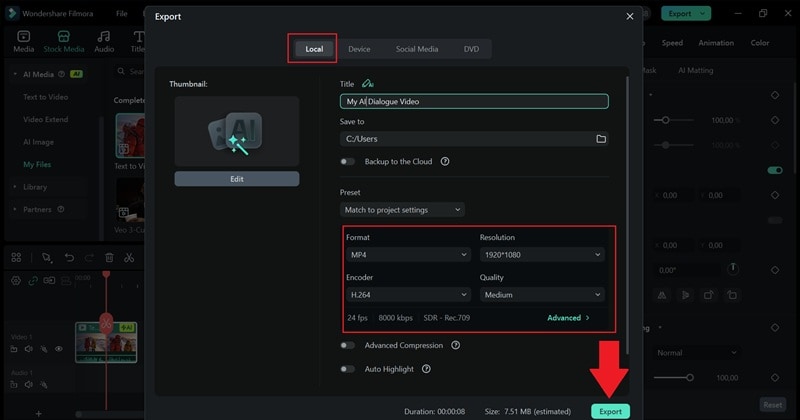Lock the Video 1 track
800x420 pixels.
click(x=14, y=349)
